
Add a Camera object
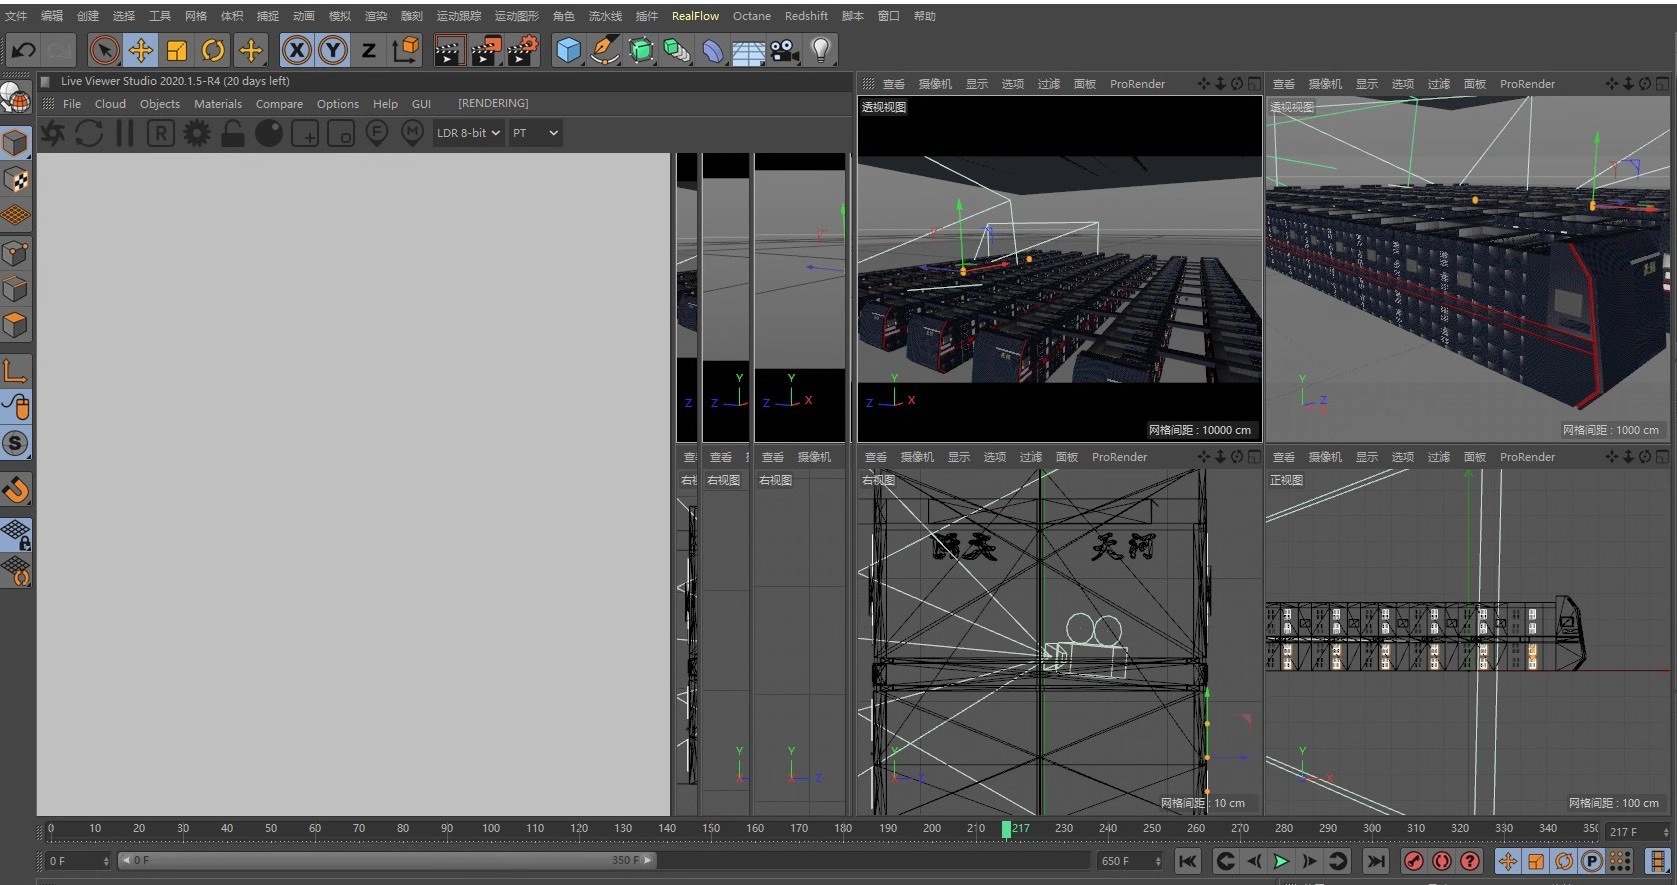785,50
